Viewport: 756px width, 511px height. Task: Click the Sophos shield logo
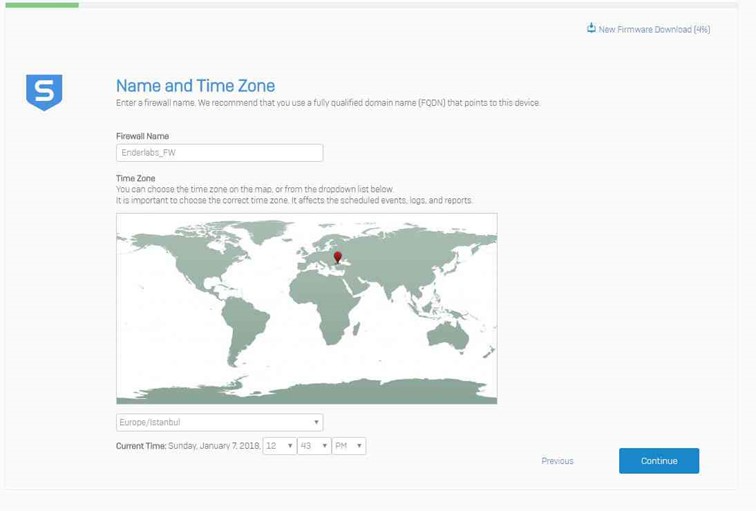[x=44, y=92]
